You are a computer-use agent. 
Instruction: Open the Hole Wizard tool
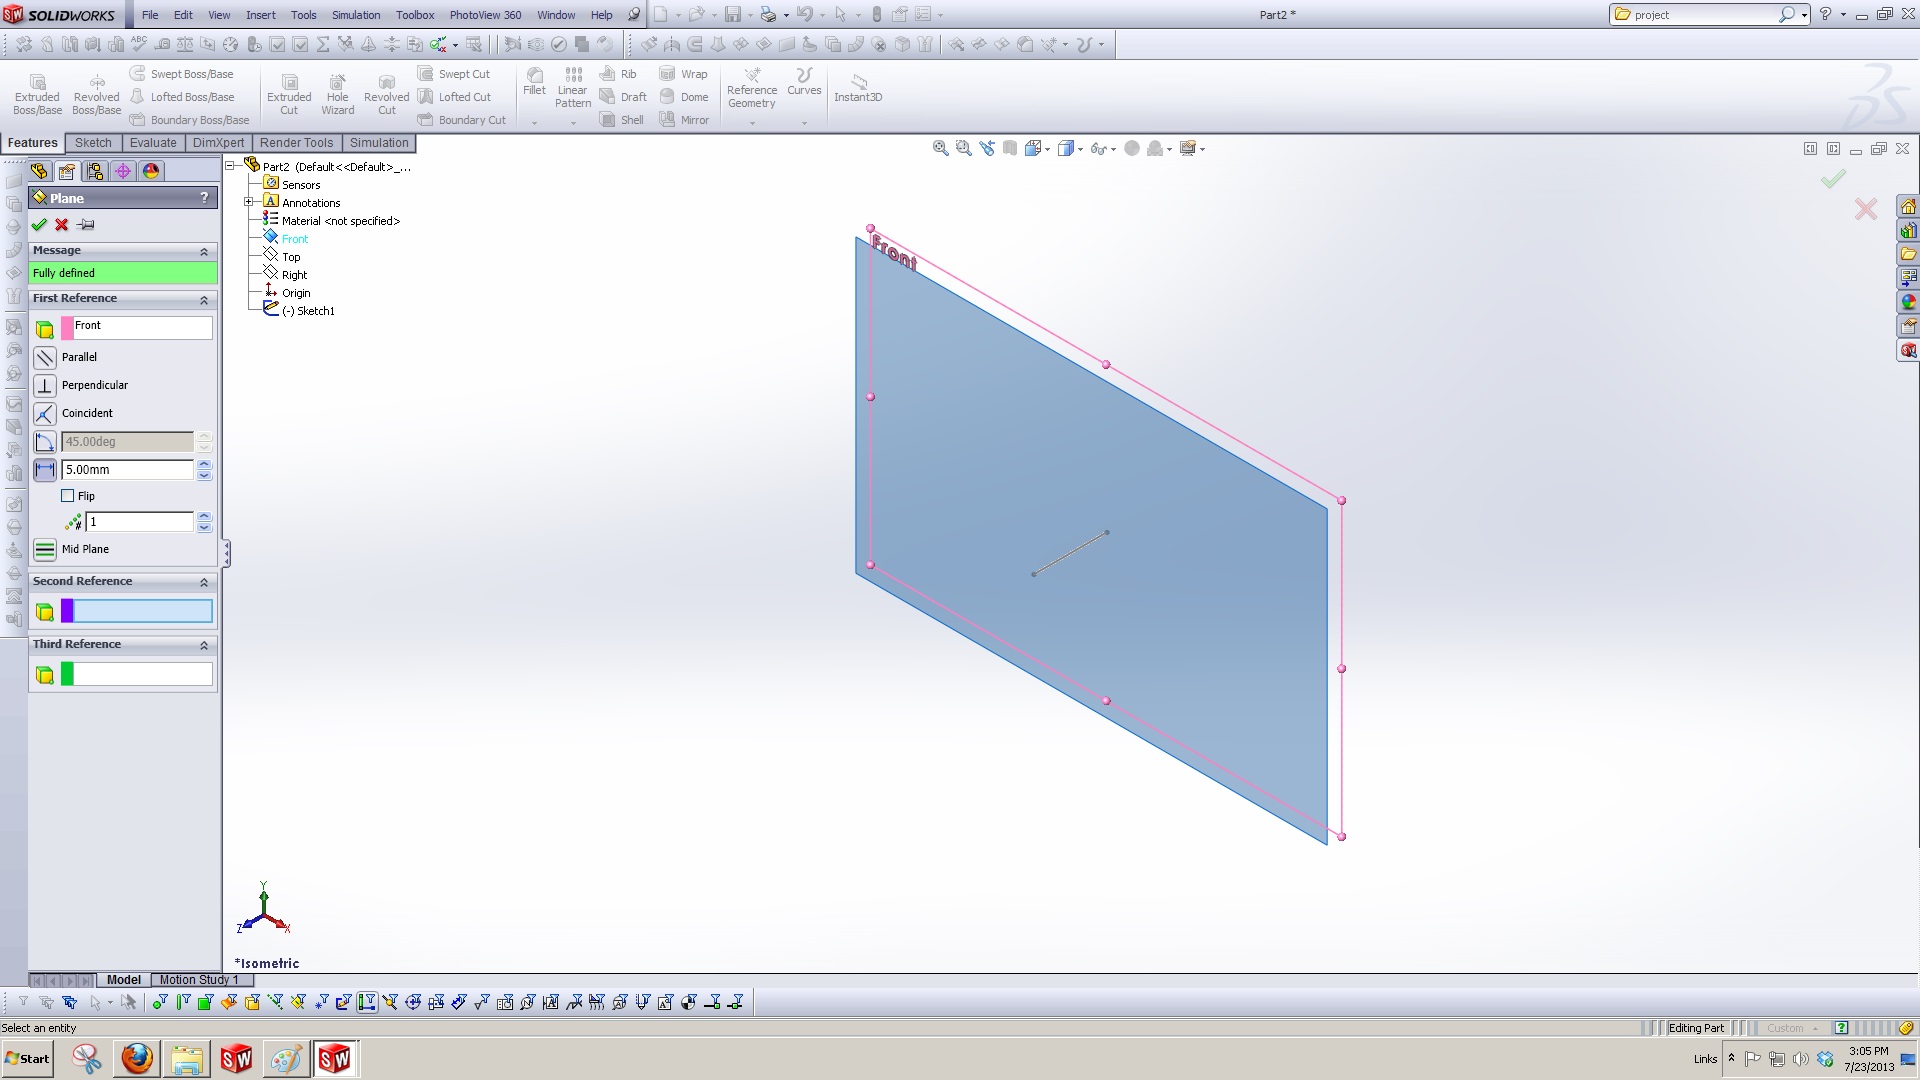pyautogui.click(x=338, y=94)
